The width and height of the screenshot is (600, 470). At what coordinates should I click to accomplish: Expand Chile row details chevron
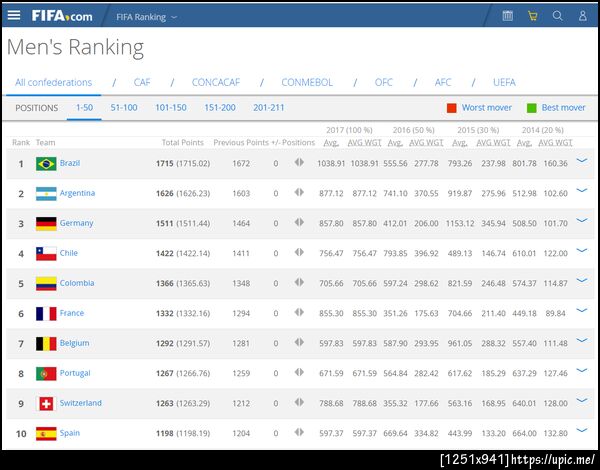(582, 250)
